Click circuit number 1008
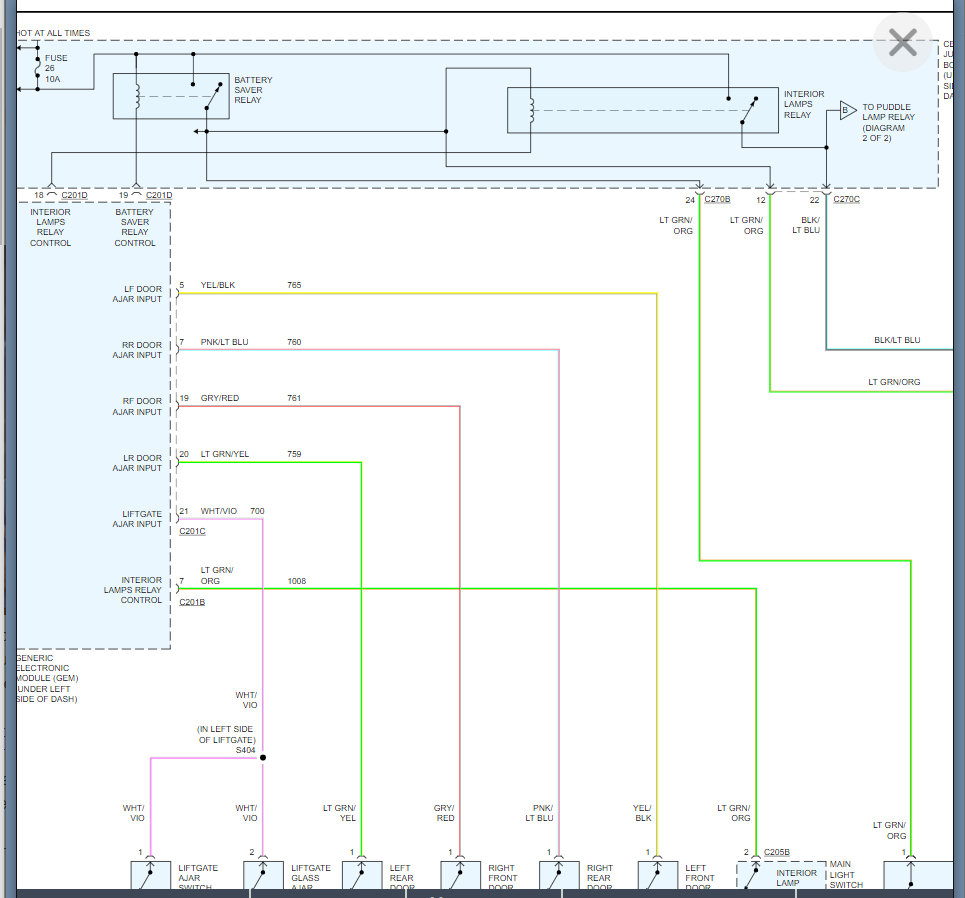Screen dimensions: 965x898 click(297, 581)
